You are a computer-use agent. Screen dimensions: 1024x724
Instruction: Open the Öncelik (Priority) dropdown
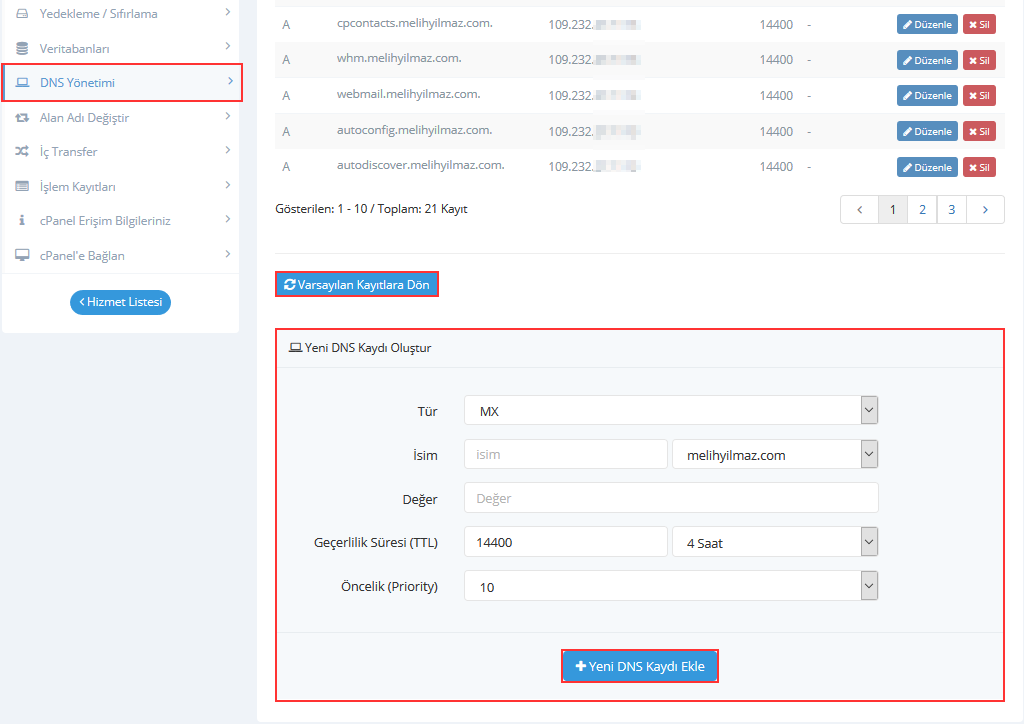pos(670,587)
